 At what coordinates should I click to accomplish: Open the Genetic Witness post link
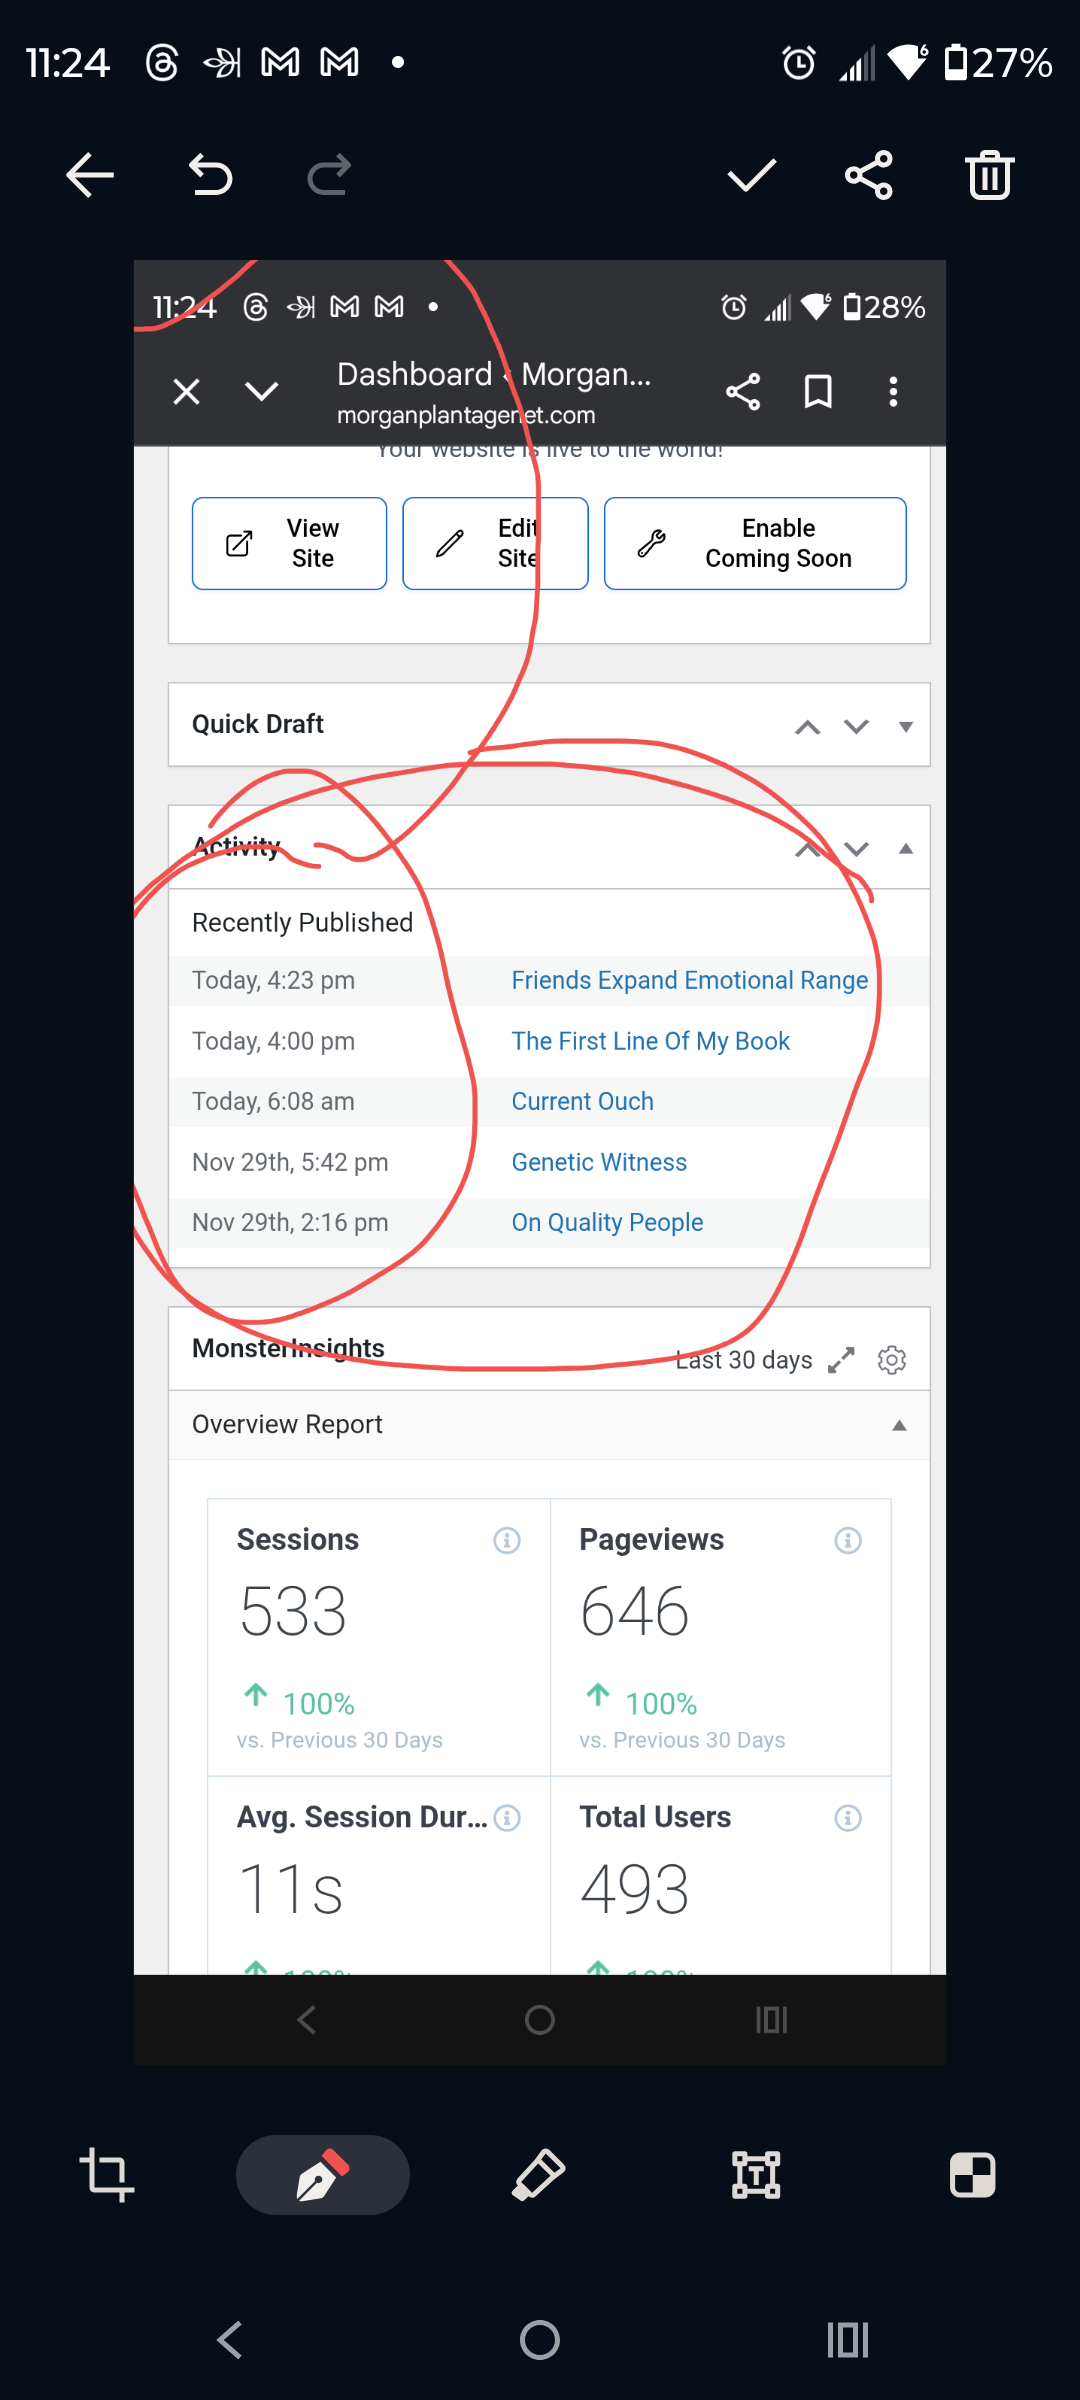click(x=599, y=1162)
